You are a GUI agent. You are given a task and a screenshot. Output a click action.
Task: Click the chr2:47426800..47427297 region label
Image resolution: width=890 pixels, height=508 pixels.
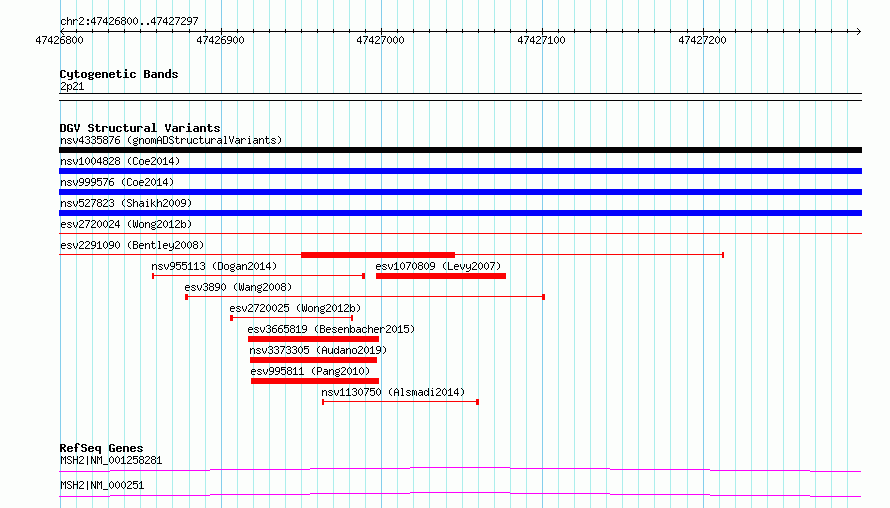[x=129, y=21]
